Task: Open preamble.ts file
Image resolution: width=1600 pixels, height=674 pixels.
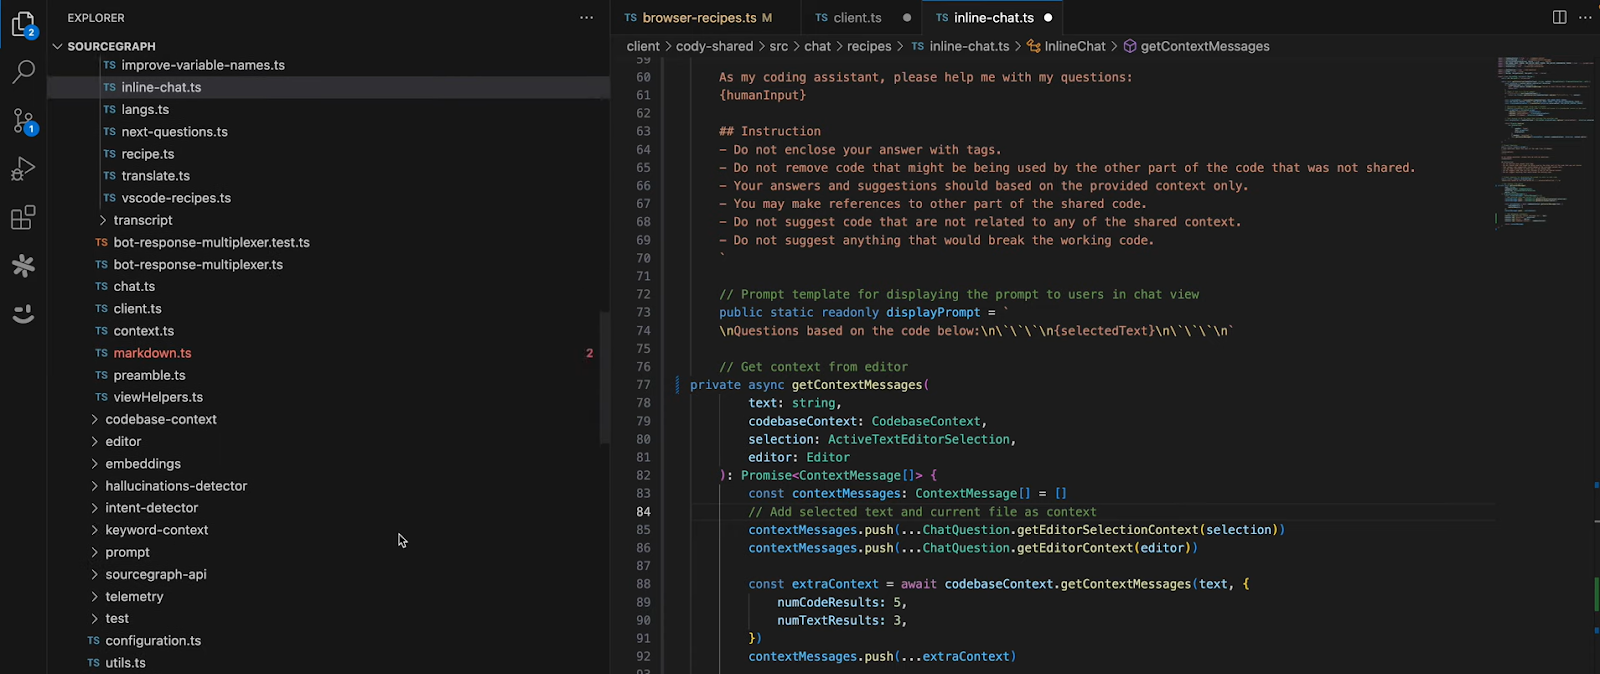Action: [x=328, y=375]
